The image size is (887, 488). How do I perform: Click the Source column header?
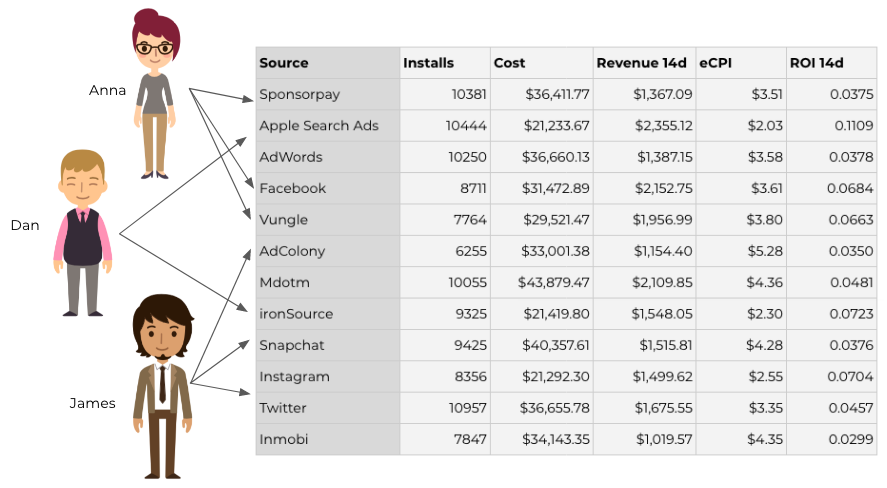coord(284,63)
